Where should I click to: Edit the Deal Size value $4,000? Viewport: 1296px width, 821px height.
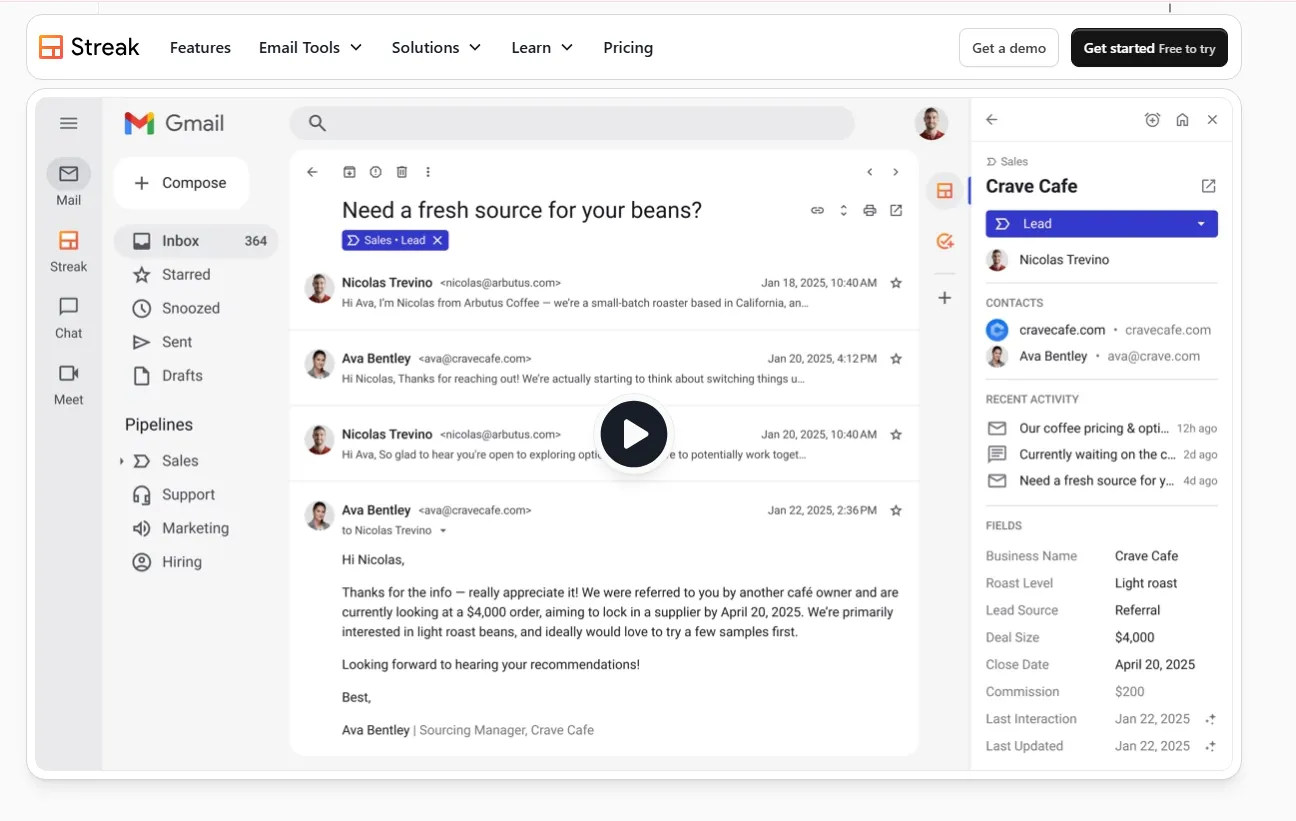pyautogui.click(x=1135, y=637)
